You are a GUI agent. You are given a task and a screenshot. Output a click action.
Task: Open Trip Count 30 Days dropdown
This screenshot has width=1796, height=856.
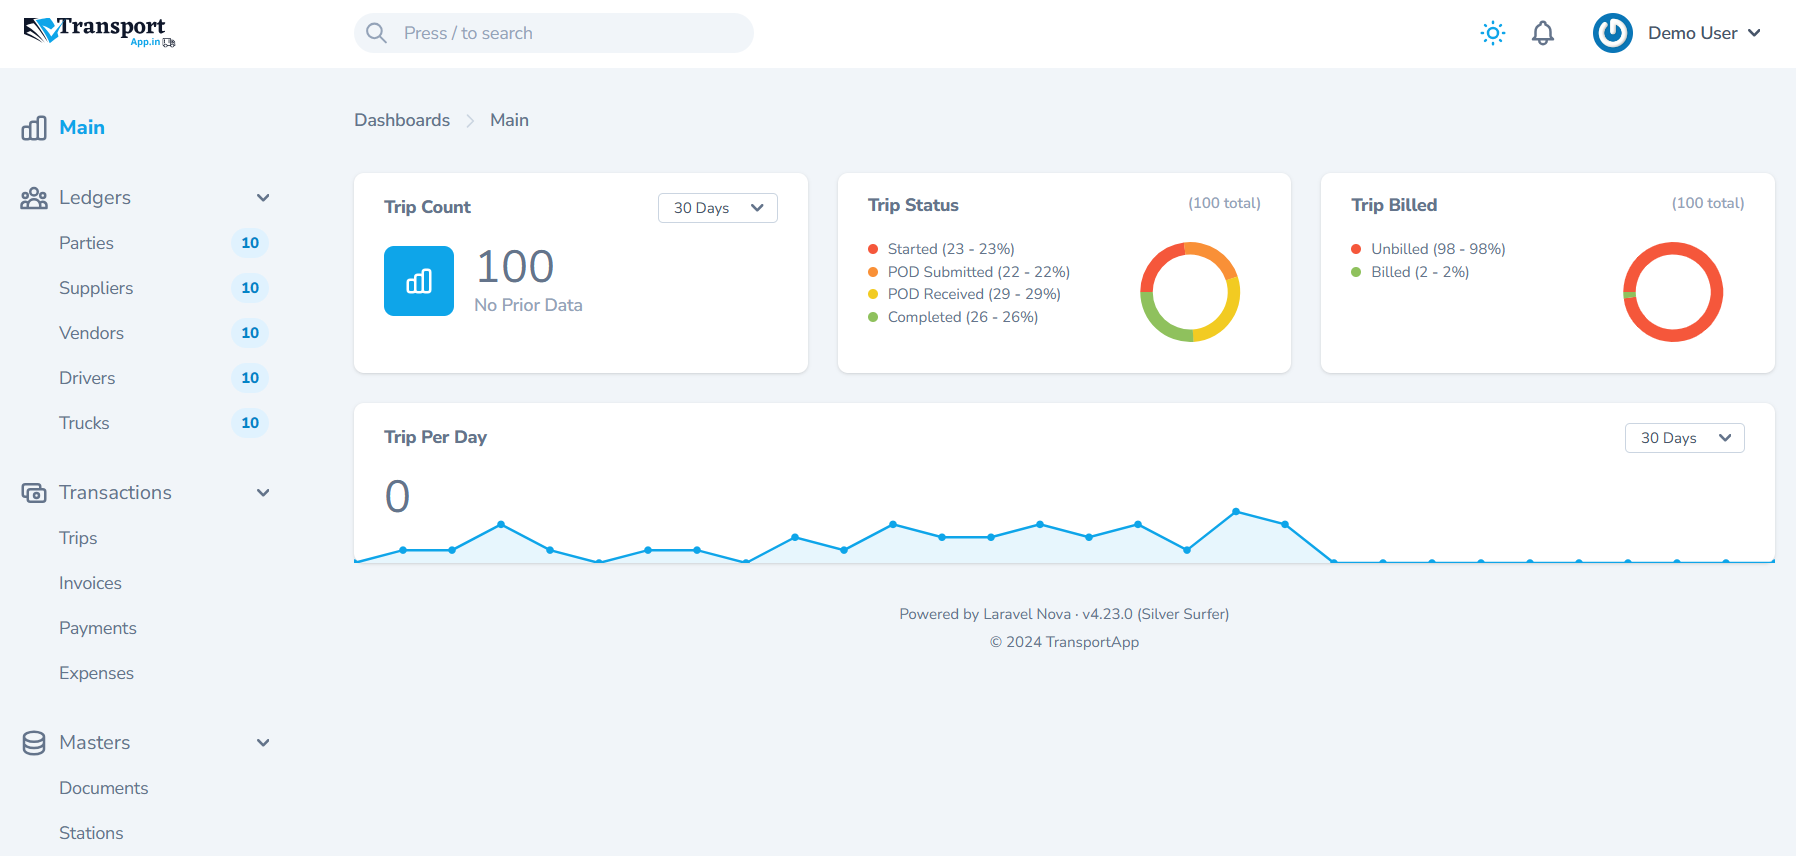pos(717,208)
